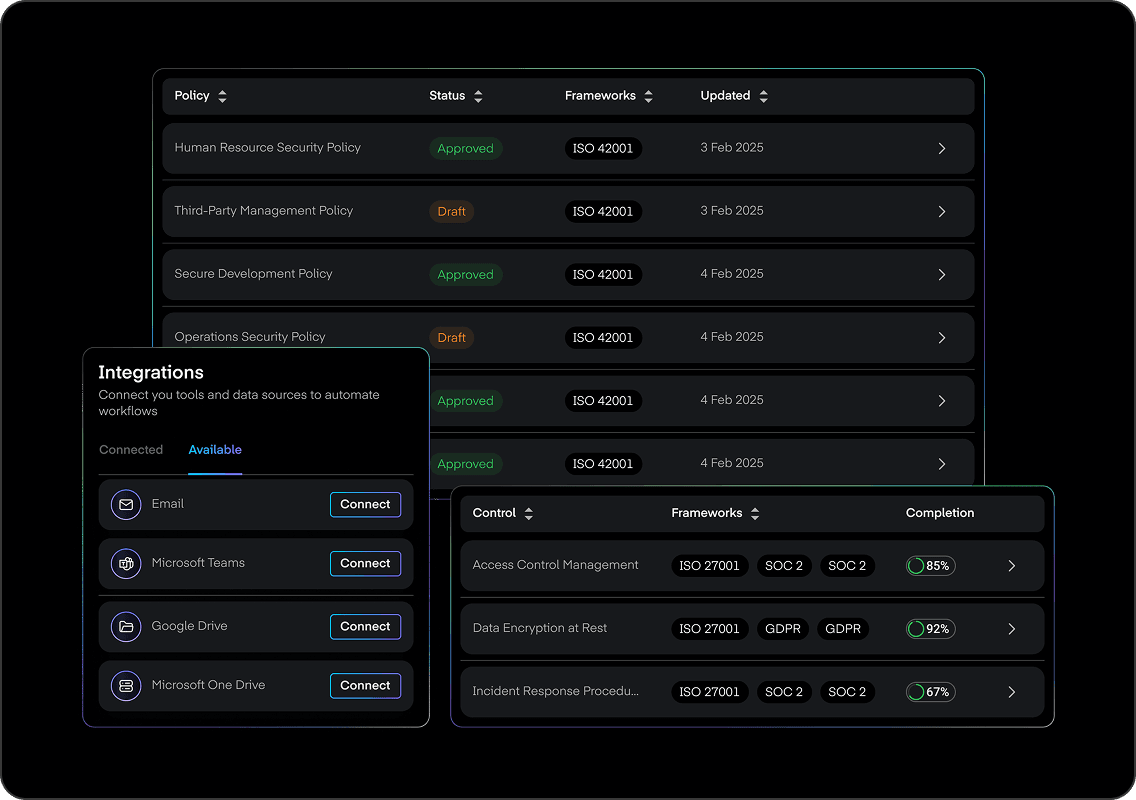This screenshot has width=1136, height=800.
Task: Open Access Control Management chevron
Action: click(1012, 566)
